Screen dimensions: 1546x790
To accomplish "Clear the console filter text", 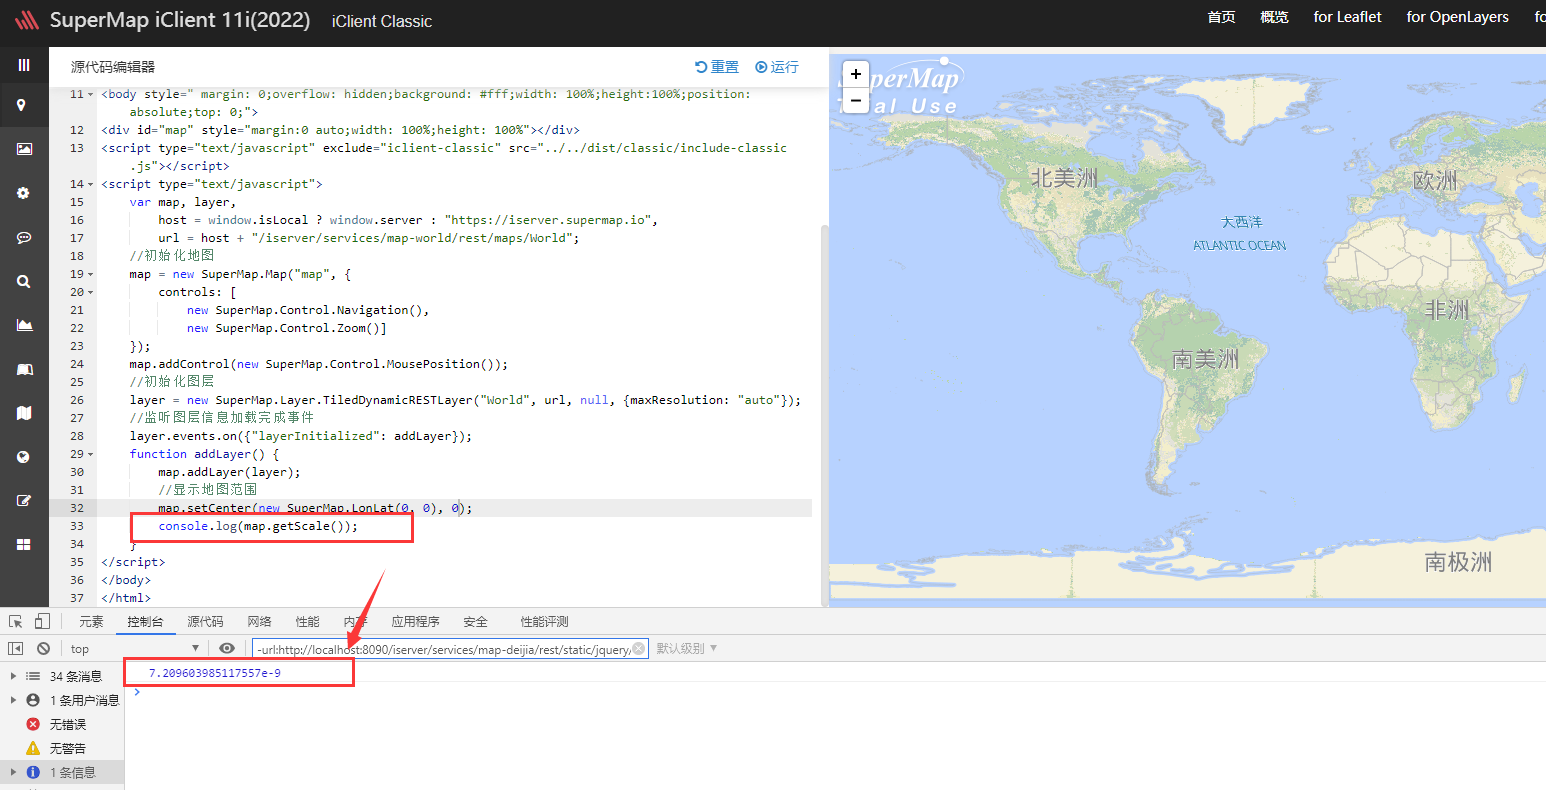I will point(639,648).
